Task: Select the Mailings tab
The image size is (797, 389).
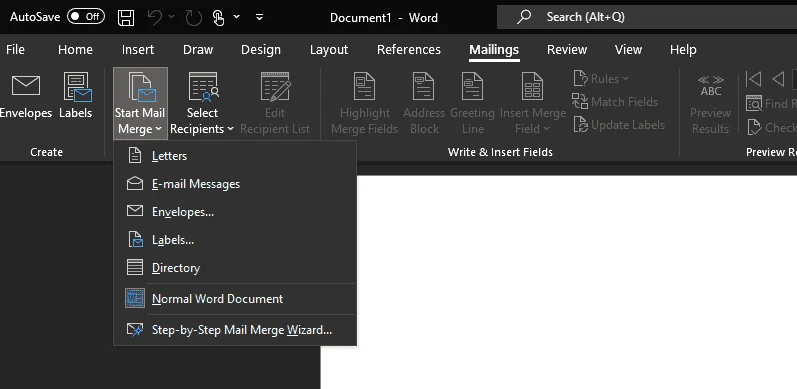Action: point(494,49)
